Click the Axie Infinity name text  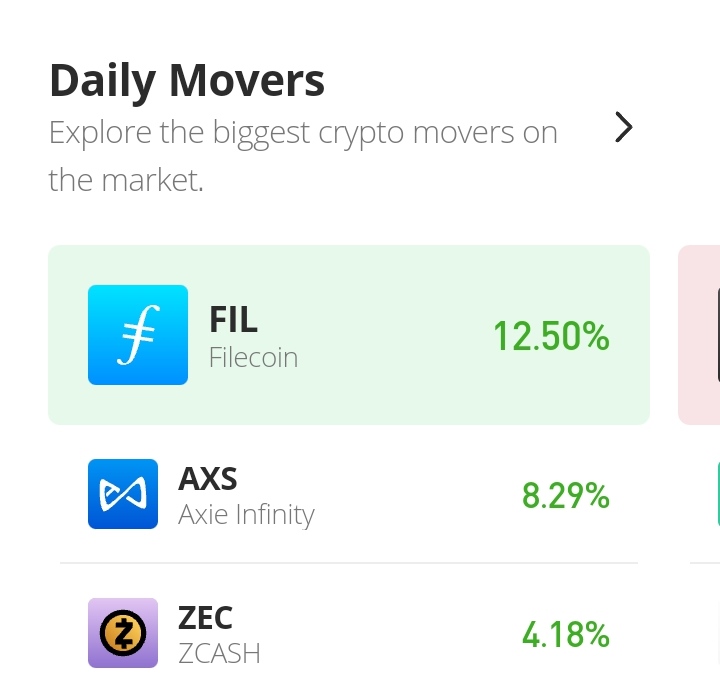click(x=247, y=515)
